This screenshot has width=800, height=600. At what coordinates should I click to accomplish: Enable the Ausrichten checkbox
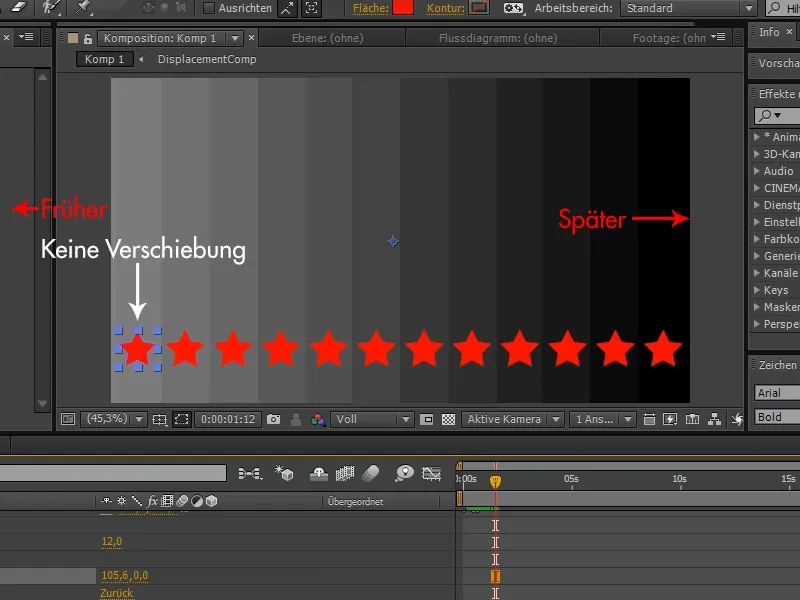(208, 8)
